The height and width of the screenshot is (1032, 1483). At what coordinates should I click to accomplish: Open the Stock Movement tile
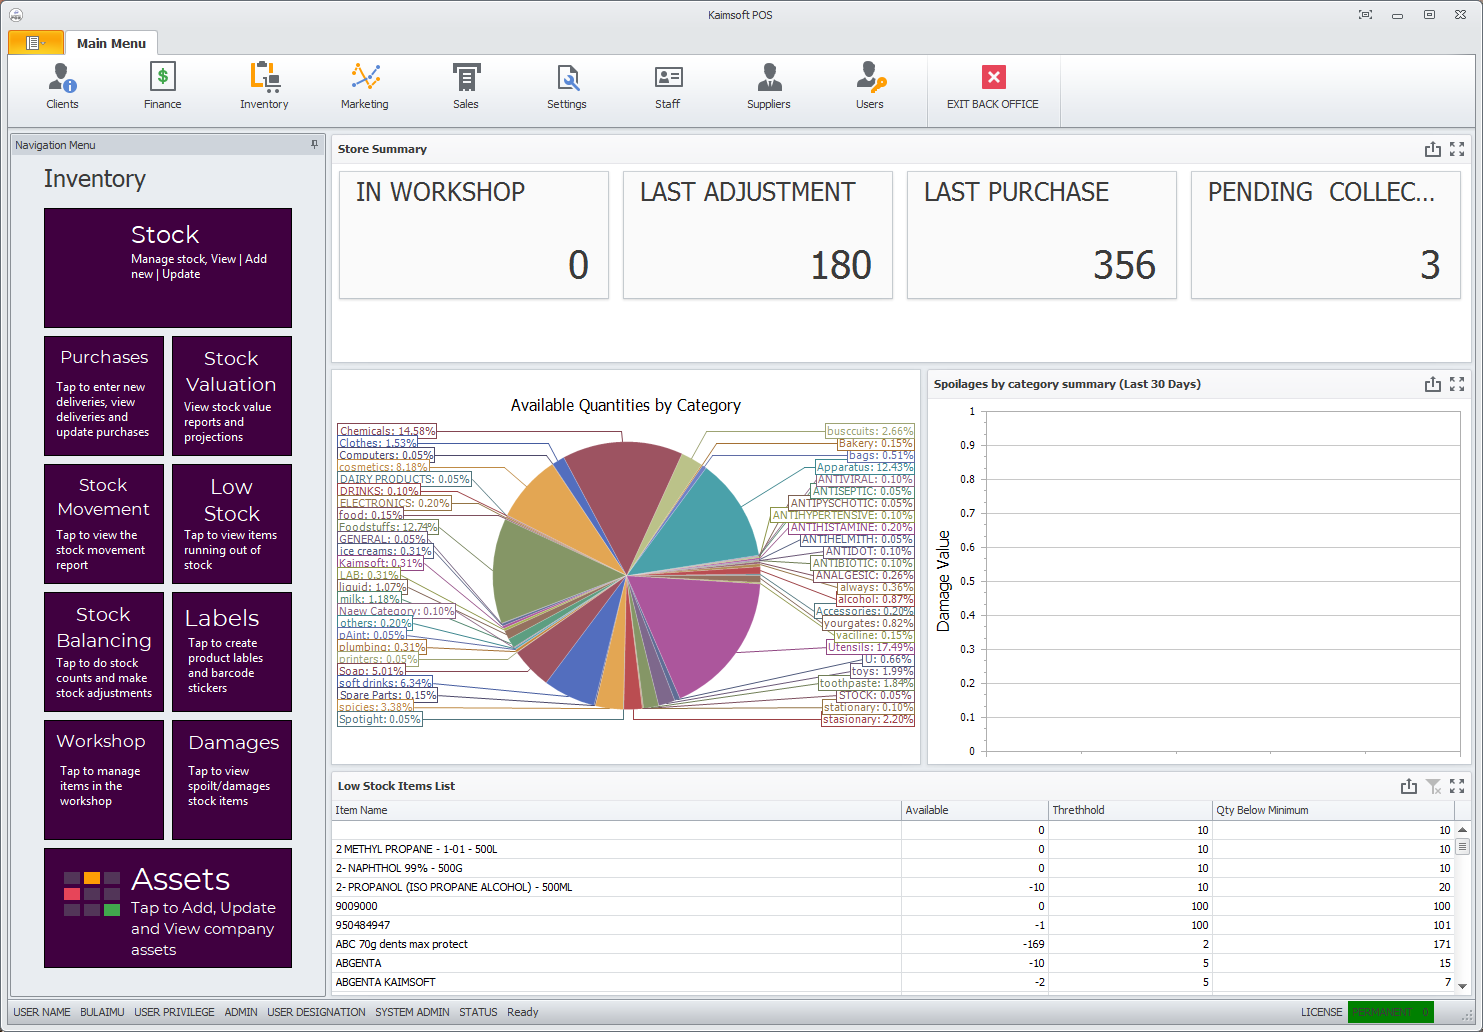[104, 524]
